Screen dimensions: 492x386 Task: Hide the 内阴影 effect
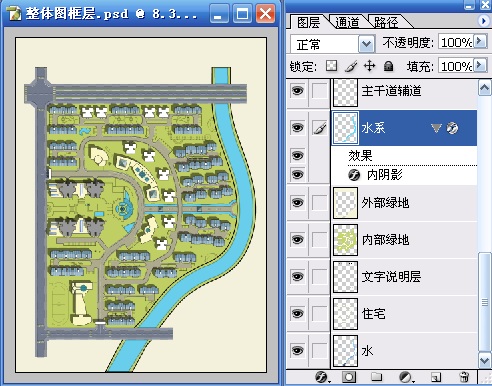(298, 174)
